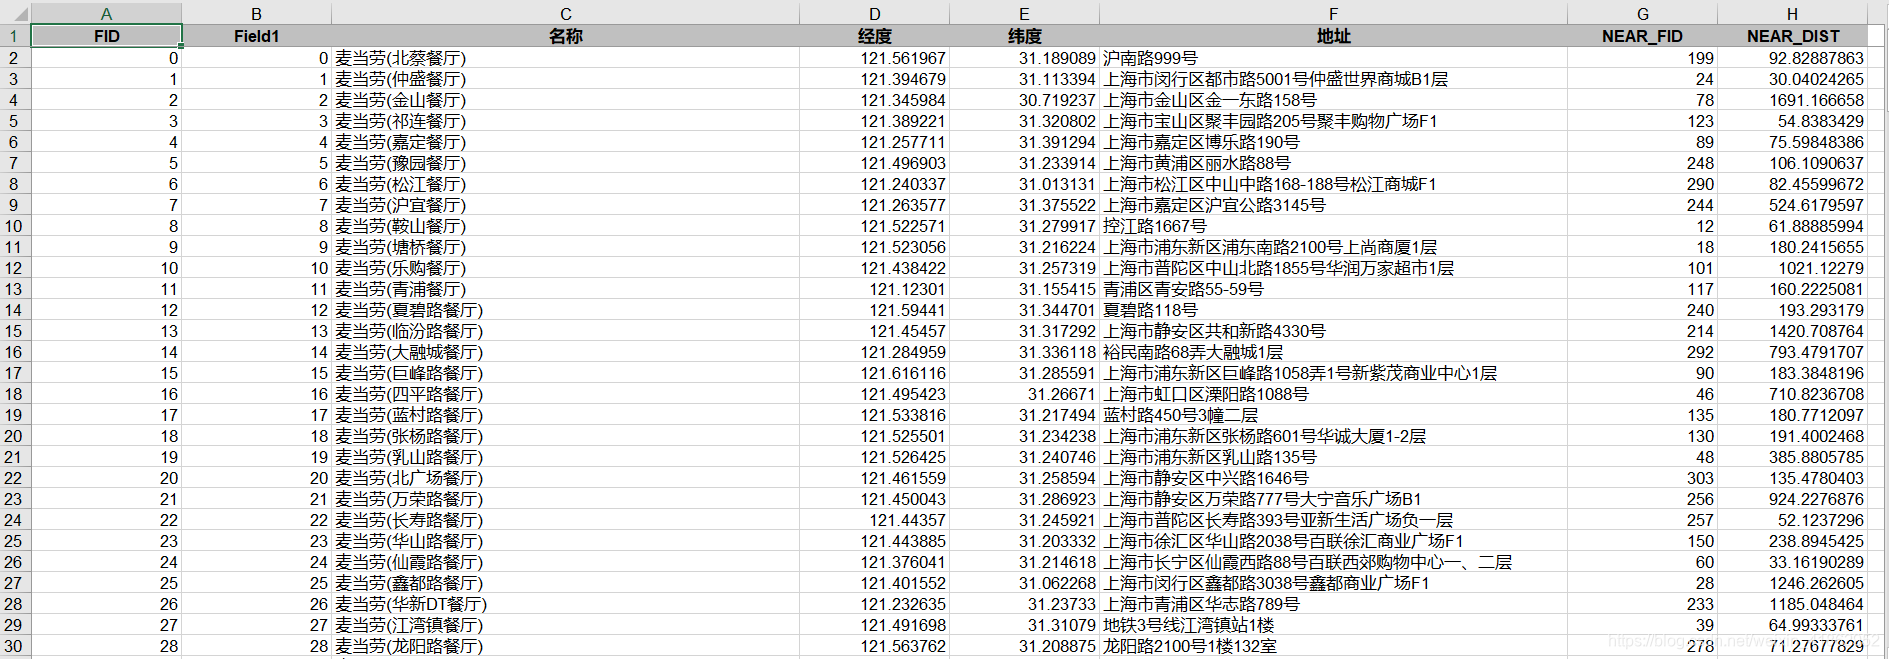Click the FID header cell
Viewport: 1889px width, 659px height.
106,36
